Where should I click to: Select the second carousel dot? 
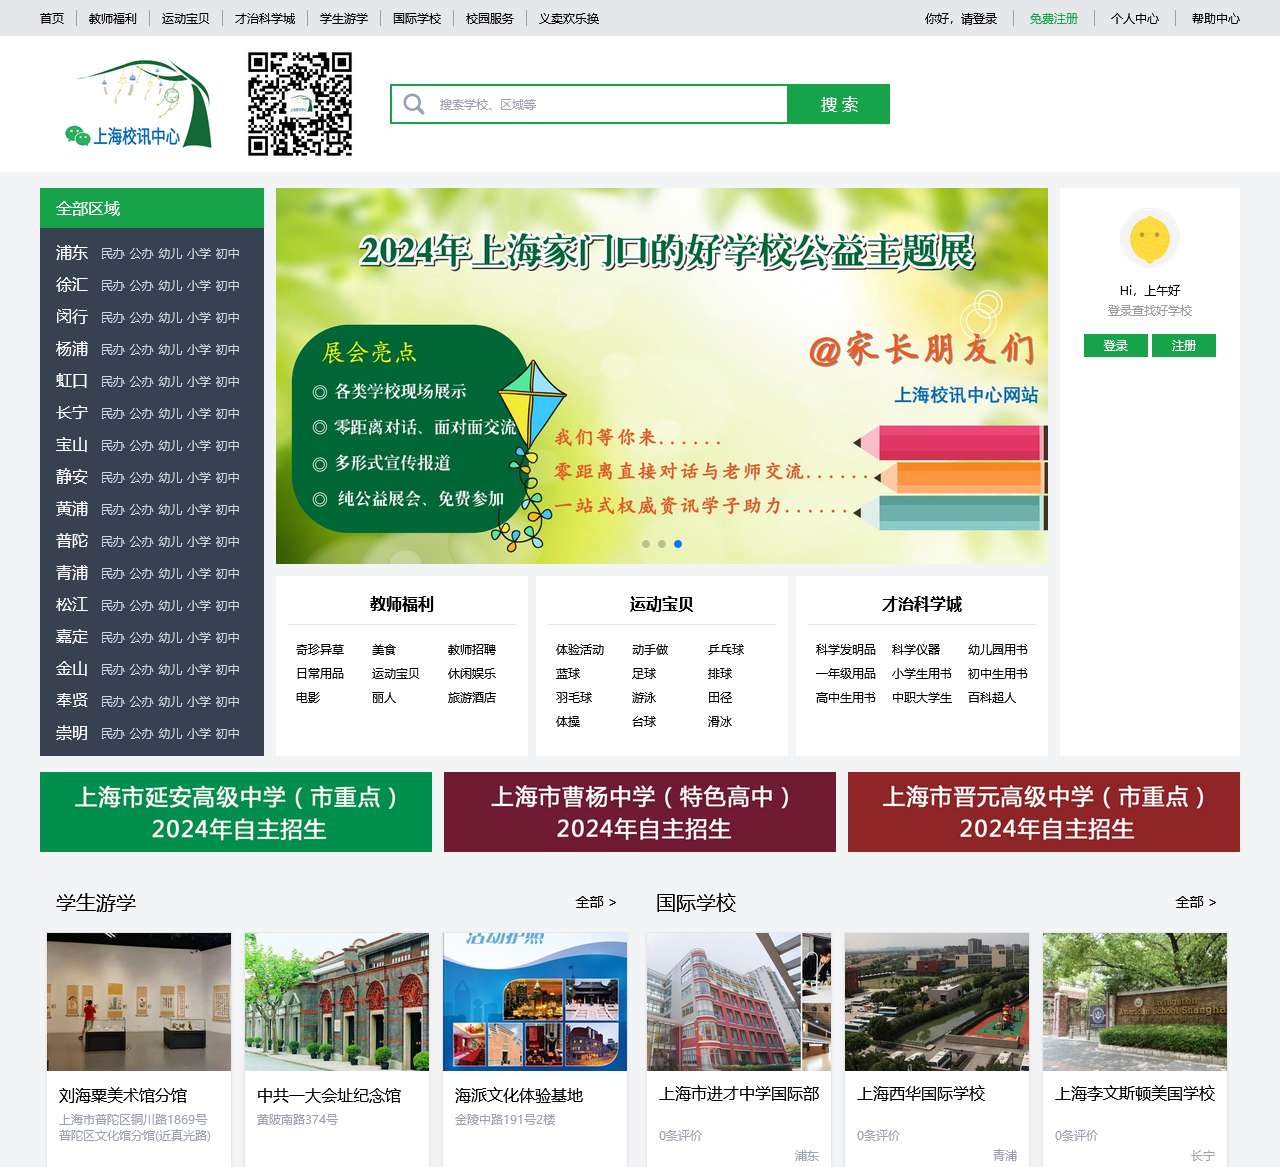(662, 544)
